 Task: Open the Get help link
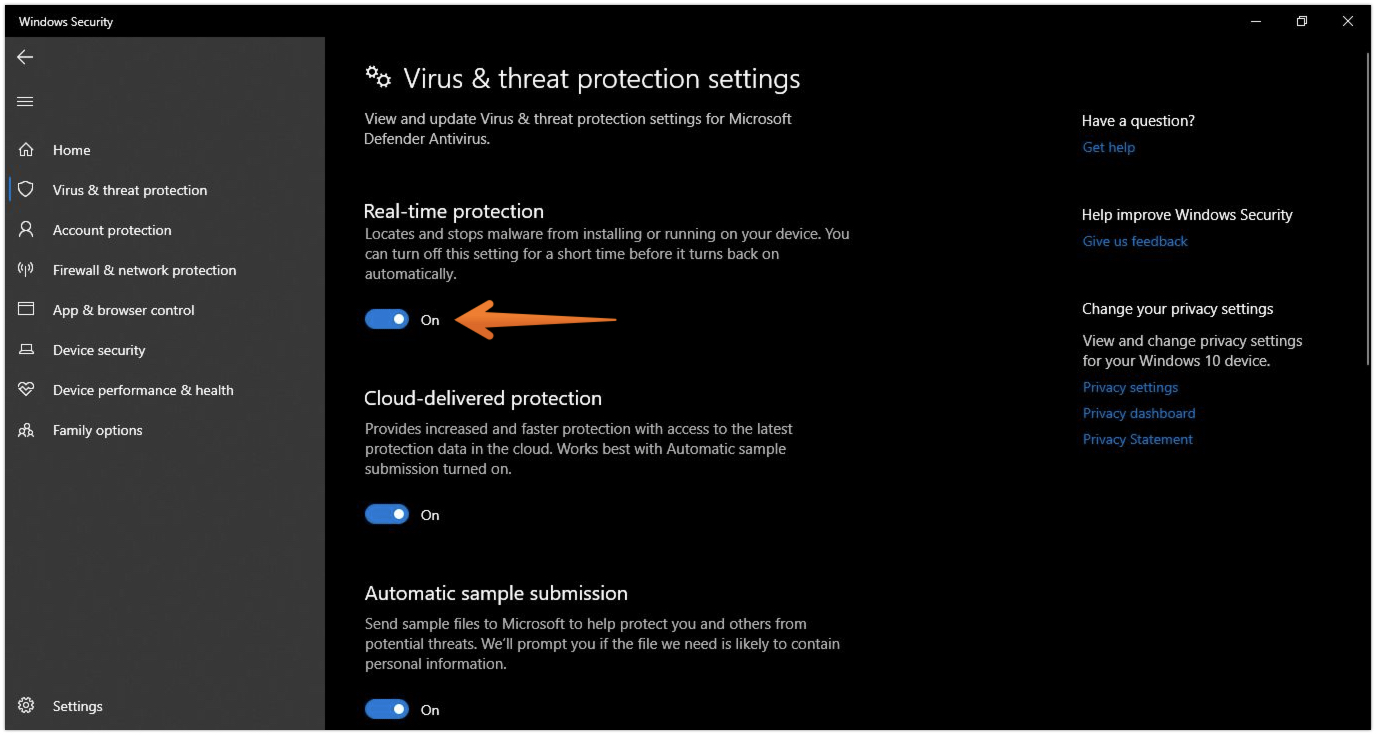click(1108, 147)
